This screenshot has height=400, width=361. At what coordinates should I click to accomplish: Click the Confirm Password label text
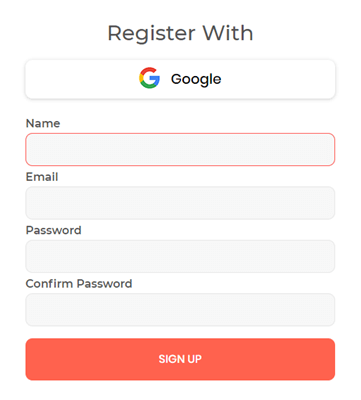tap(79, 283)
